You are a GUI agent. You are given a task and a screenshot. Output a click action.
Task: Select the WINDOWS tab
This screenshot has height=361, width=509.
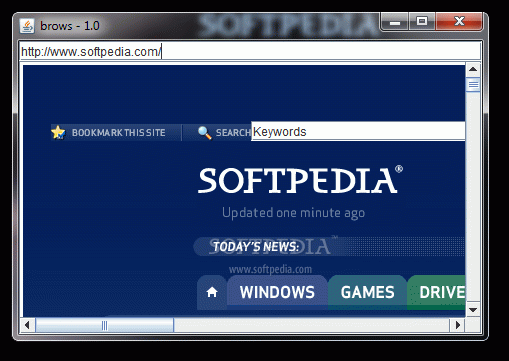277,292
